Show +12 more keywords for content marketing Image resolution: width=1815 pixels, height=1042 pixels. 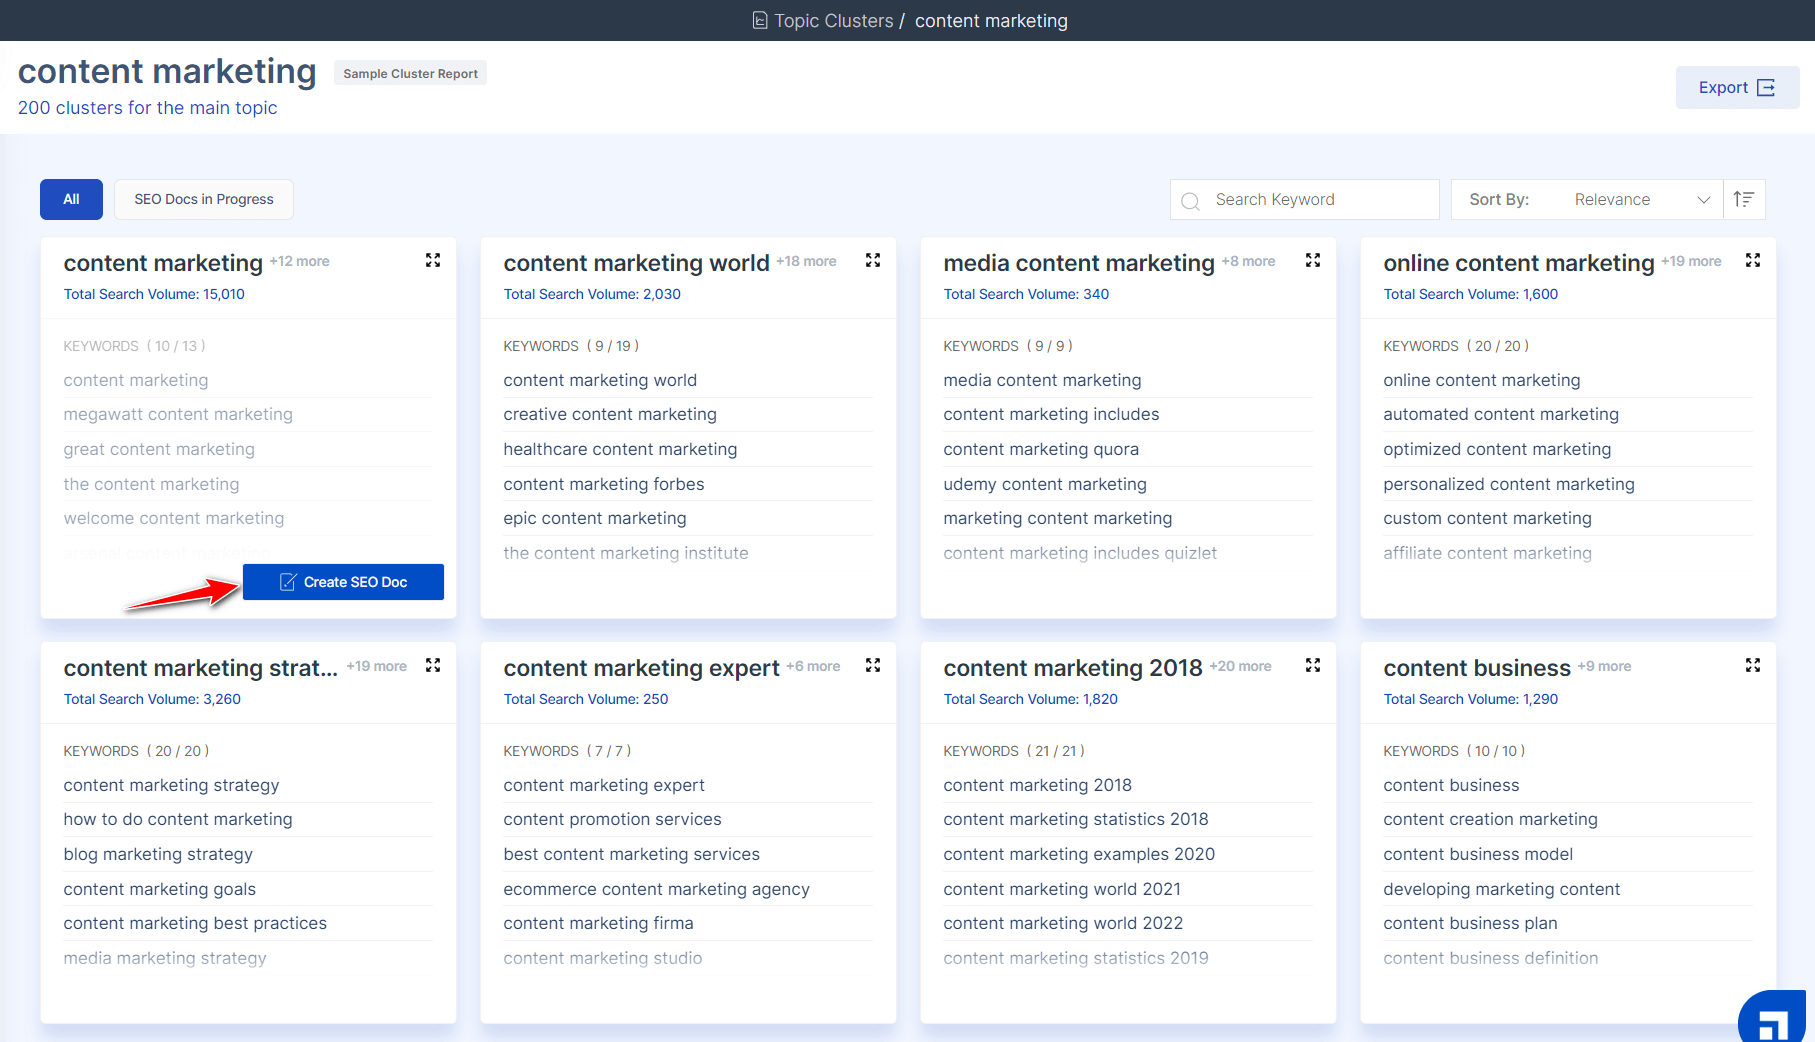pyautogui.click(x=299, y=261)
